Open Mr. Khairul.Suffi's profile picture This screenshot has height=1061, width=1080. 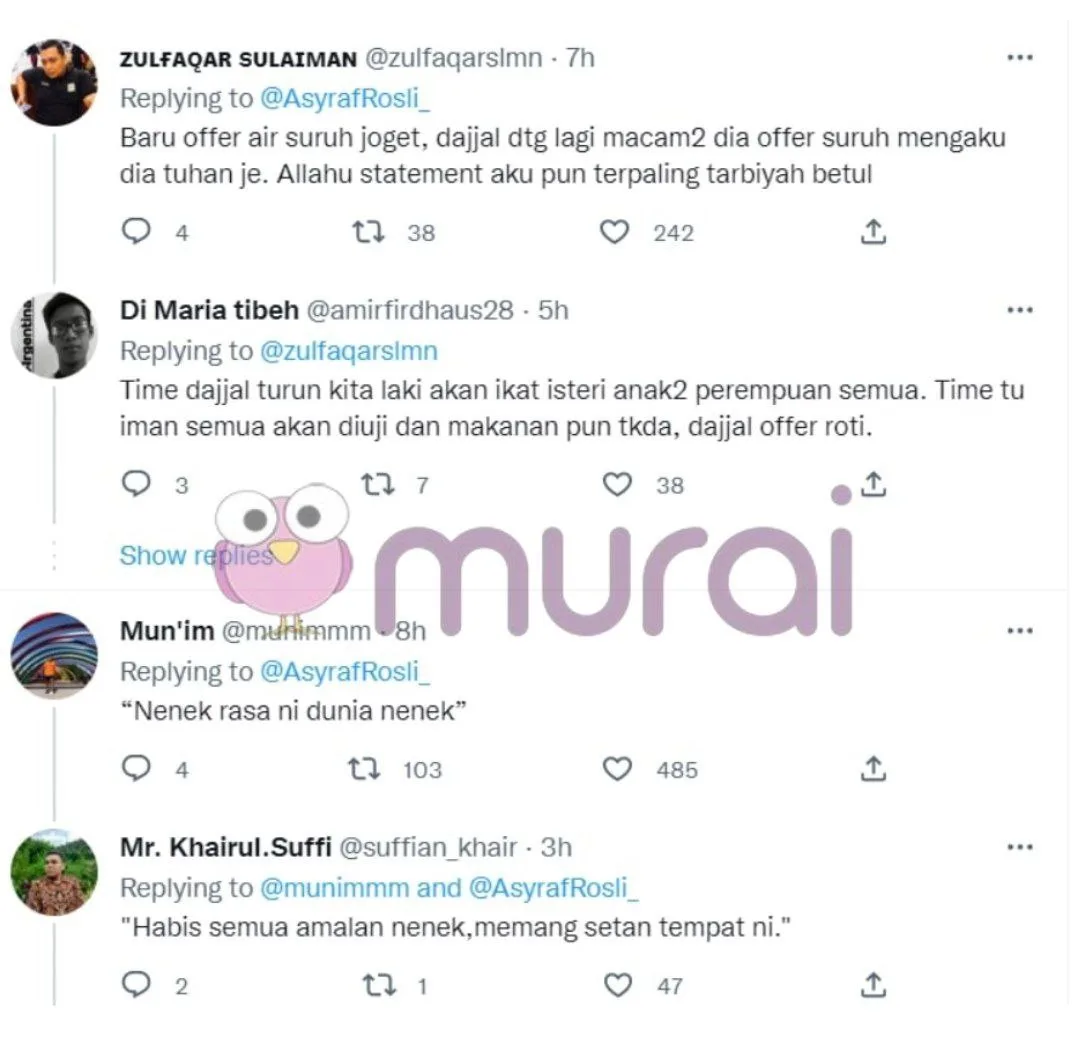[54, 872]
